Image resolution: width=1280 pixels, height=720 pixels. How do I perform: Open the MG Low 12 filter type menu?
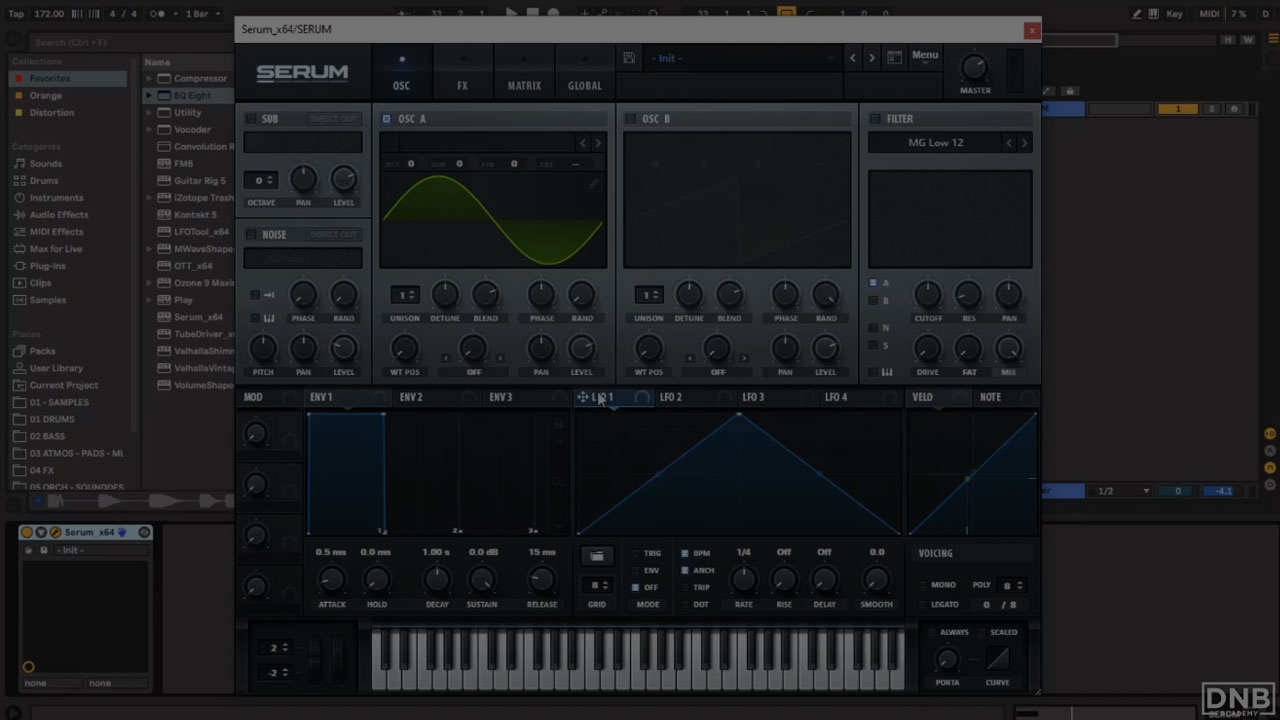click(935, 143)
